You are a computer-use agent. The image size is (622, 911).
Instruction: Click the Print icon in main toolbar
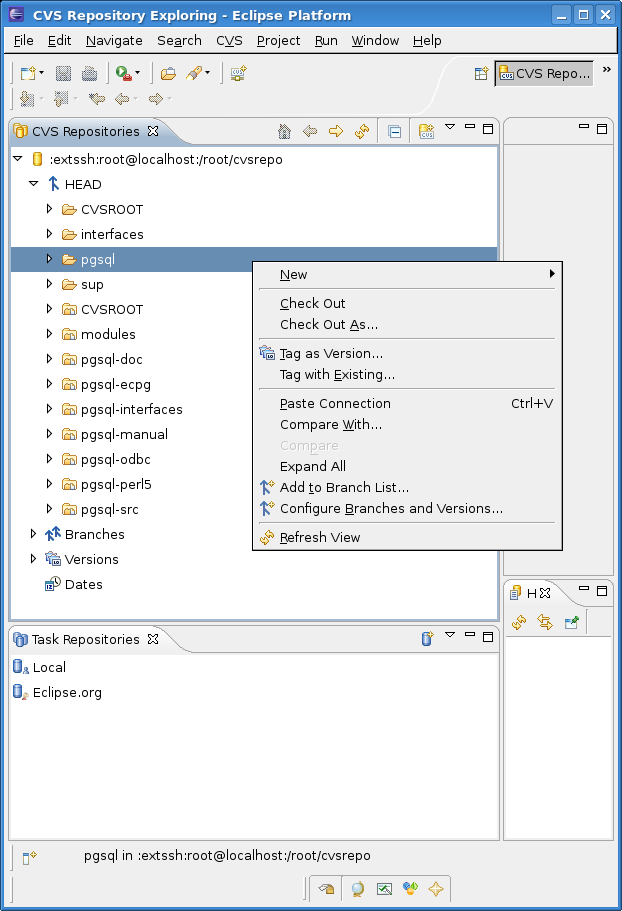(x=89, y=73)
